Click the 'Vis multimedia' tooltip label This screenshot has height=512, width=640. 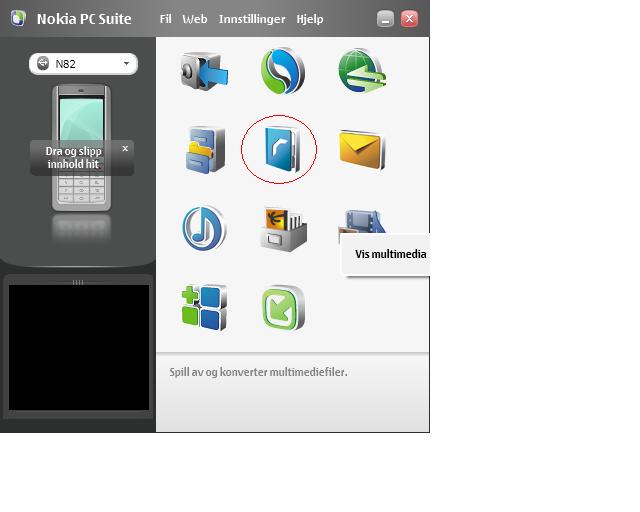391,254
